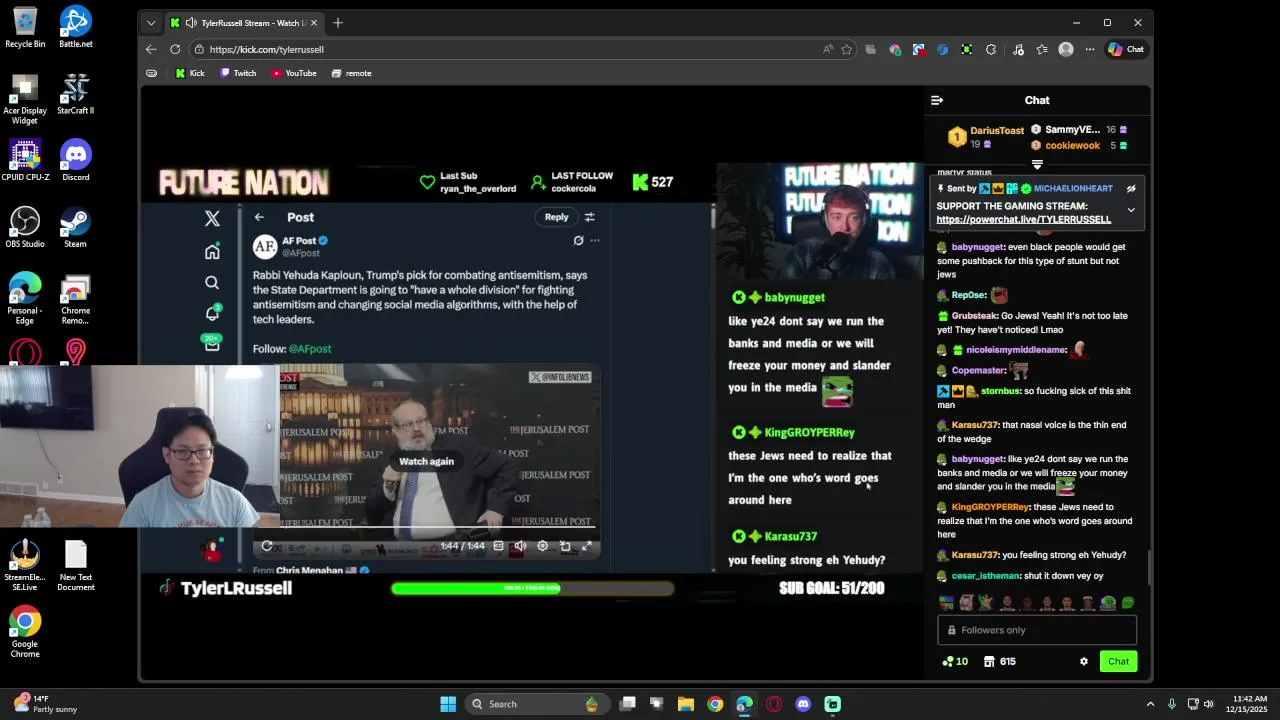Click the Followers only chat input field

[1037, 630]
